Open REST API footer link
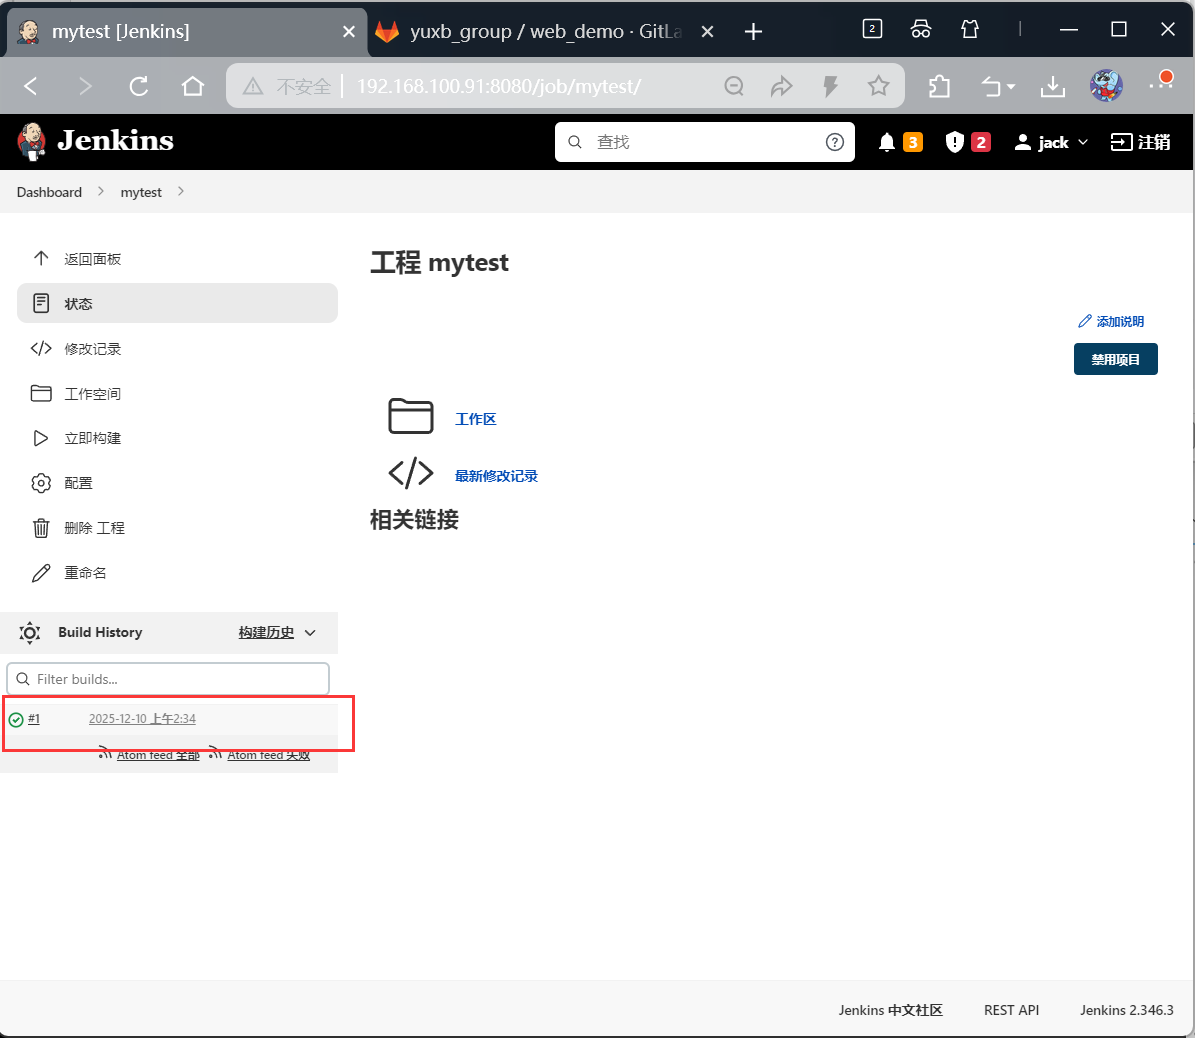The width and height of the screenshot is (1195, 1038). point(1011,1011)
